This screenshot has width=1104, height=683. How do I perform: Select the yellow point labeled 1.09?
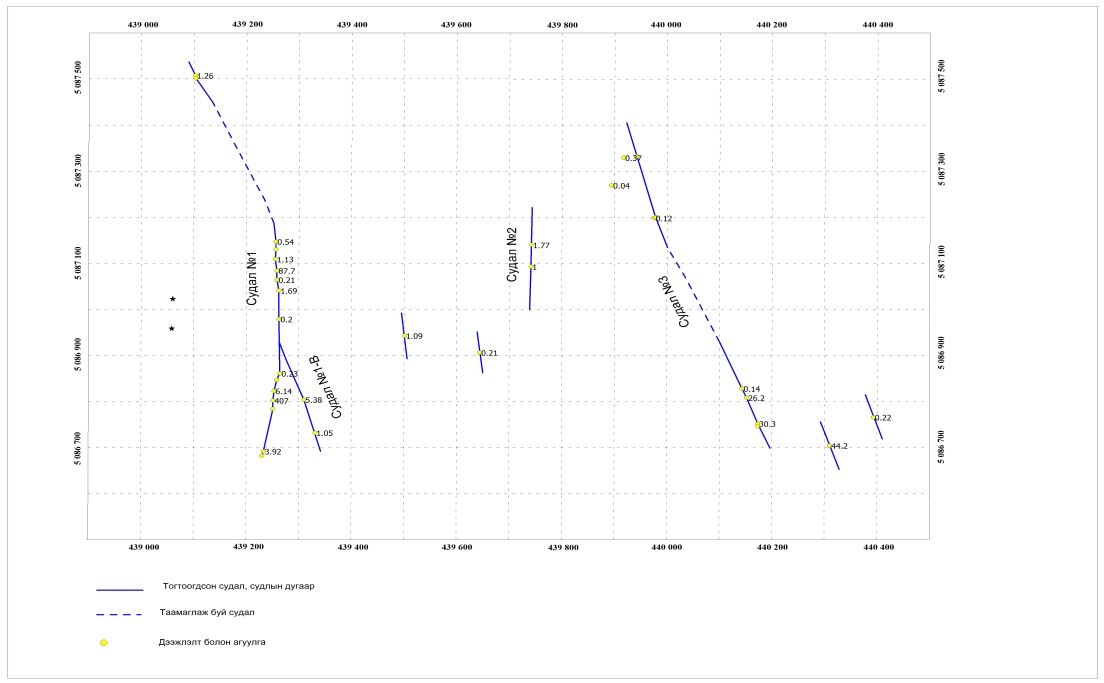point(405,336)
